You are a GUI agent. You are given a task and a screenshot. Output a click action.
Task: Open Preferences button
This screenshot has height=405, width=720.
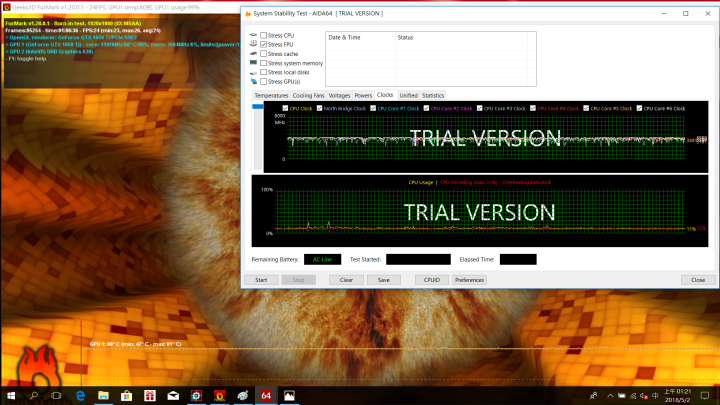pos(469,280)
